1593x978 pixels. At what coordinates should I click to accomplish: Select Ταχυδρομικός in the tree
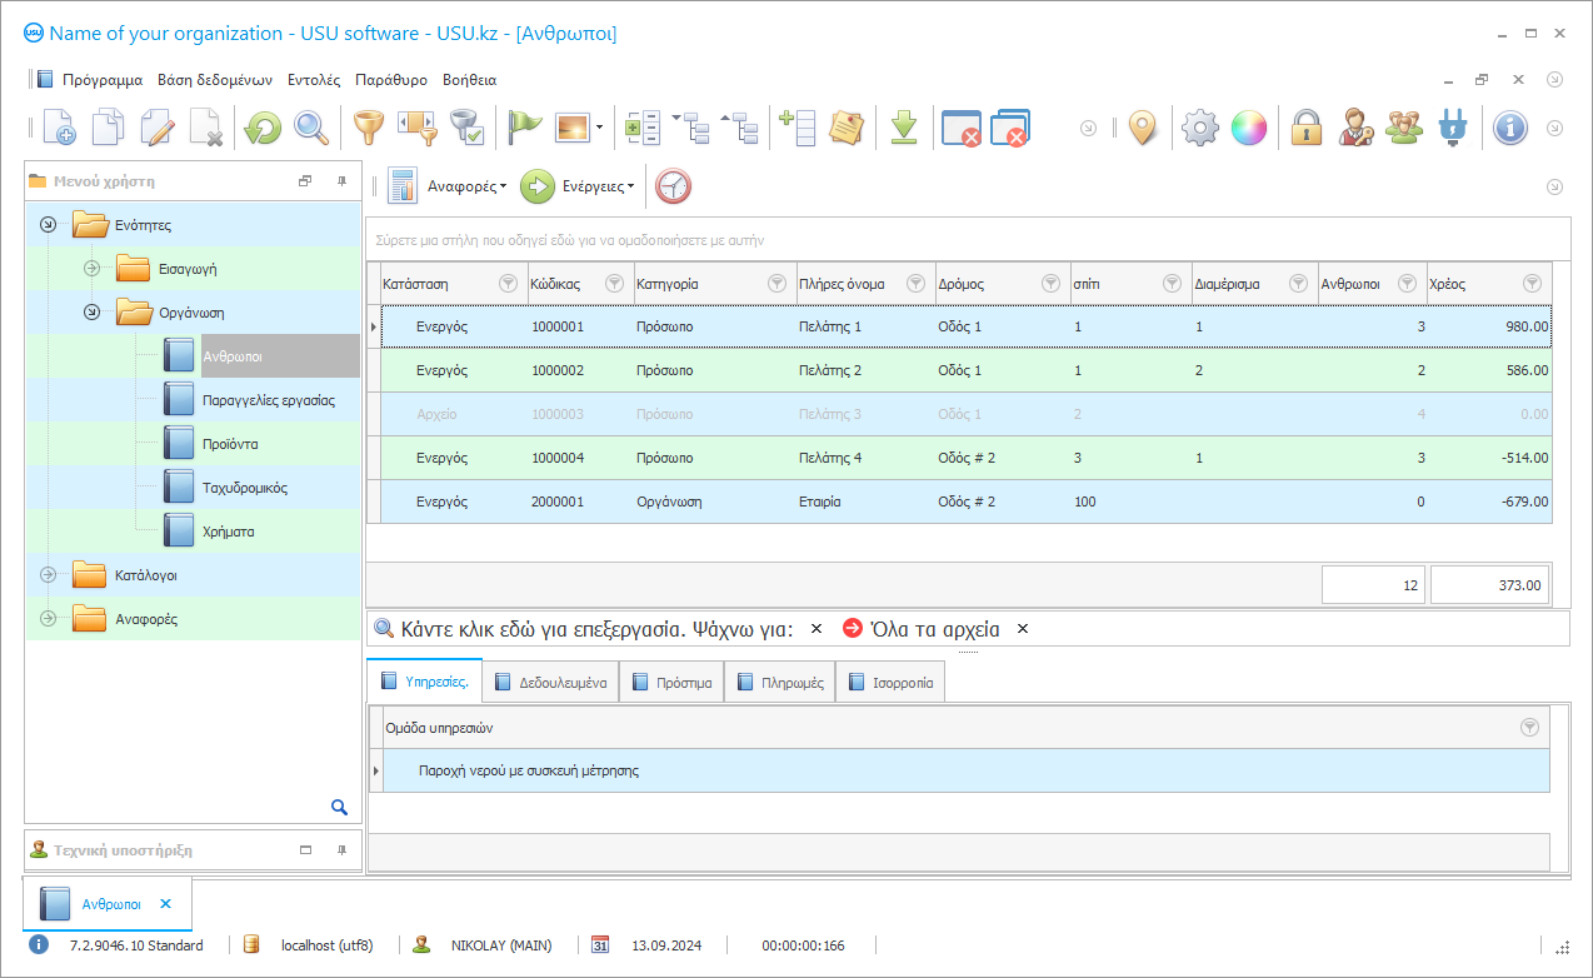coord(245,488)
